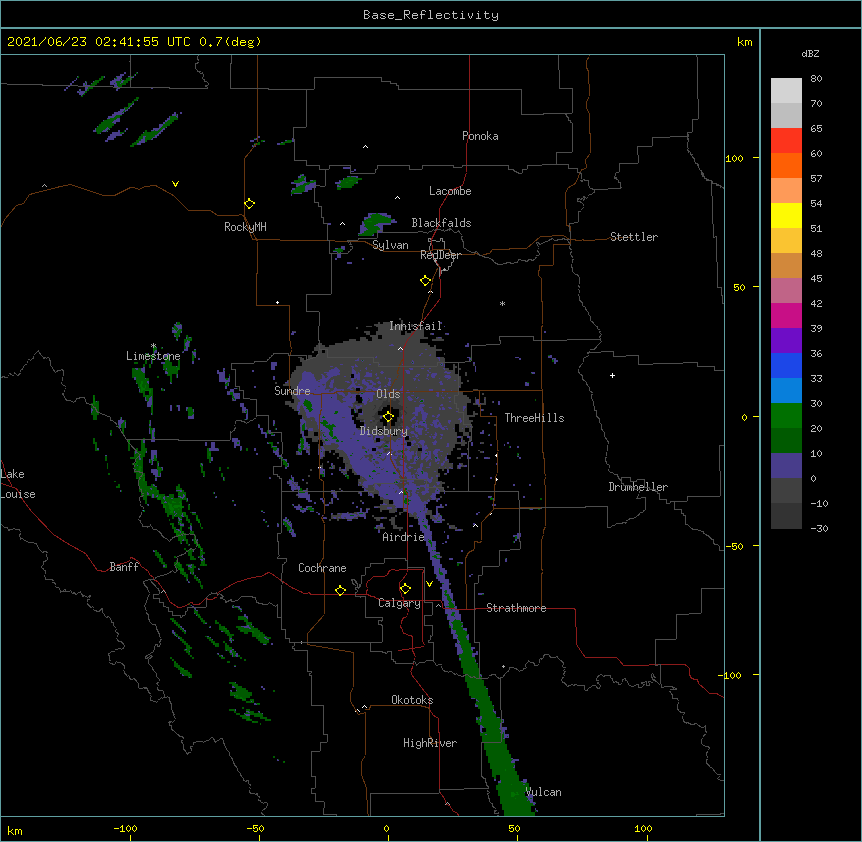This screenshot has width=862, height=842.
Task: Click the yellow diamond marker above the Calgary label
Action: pyautogui.click(x=405, y=589)
